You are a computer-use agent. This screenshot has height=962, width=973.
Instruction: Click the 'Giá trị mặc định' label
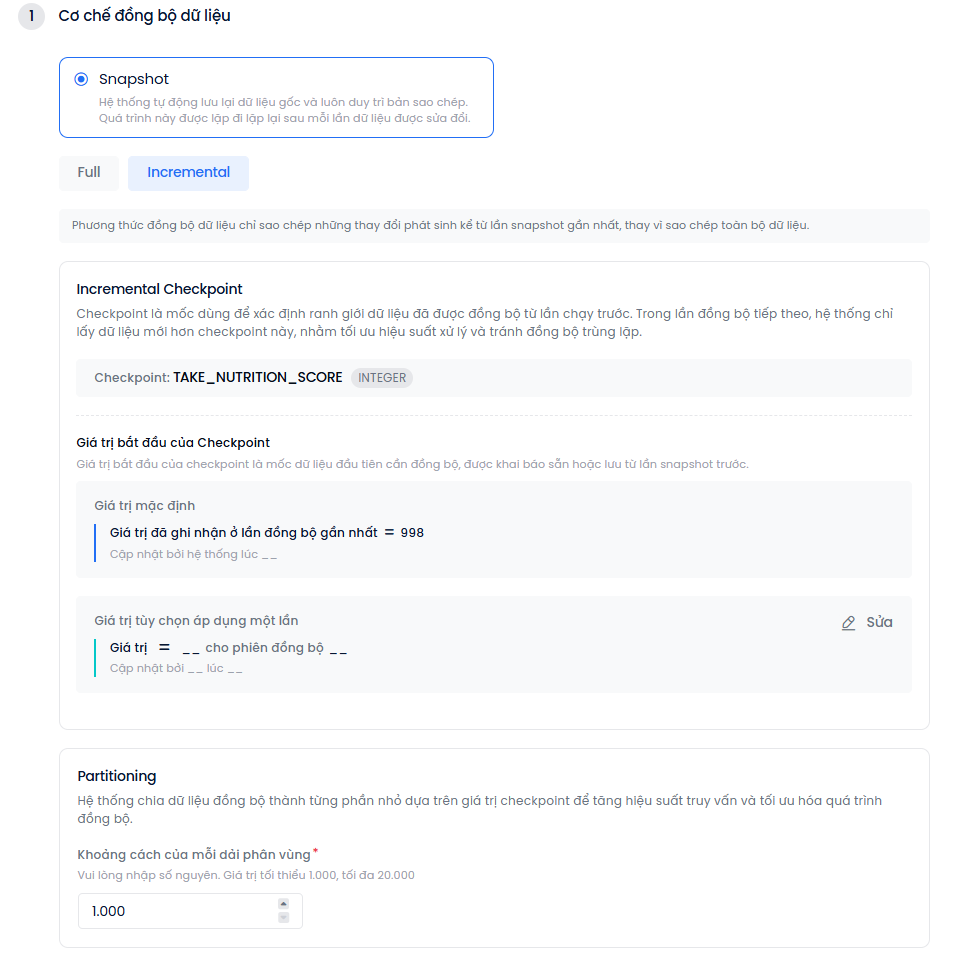[x=145, y=506]
